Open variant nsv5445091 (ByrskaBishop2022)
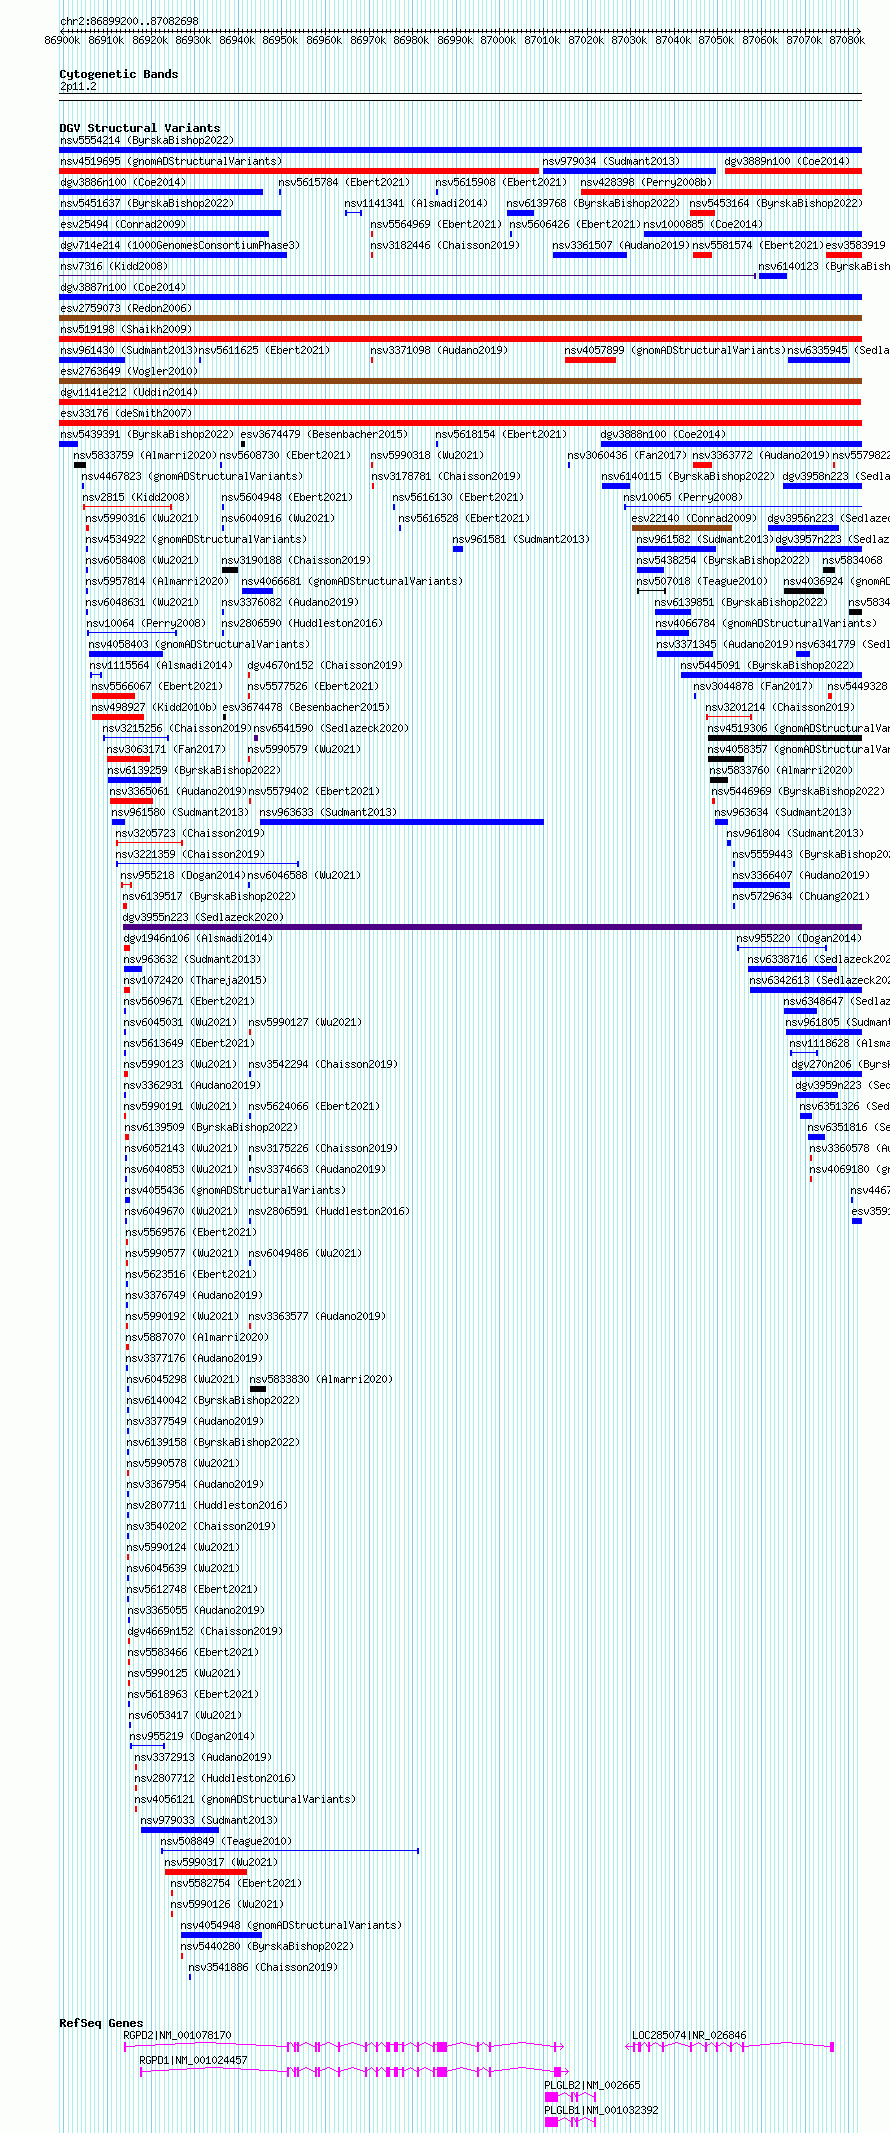The width and height of the screenshot is (890, 2133). pos(771,675)
